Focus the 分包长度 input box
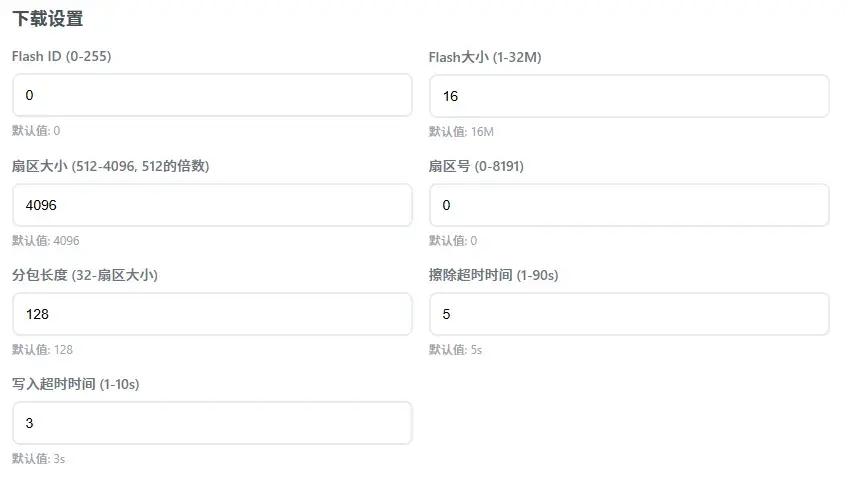The height and width of the screenshot is (486, 846). pyautogui.click(x=212, y=314)
